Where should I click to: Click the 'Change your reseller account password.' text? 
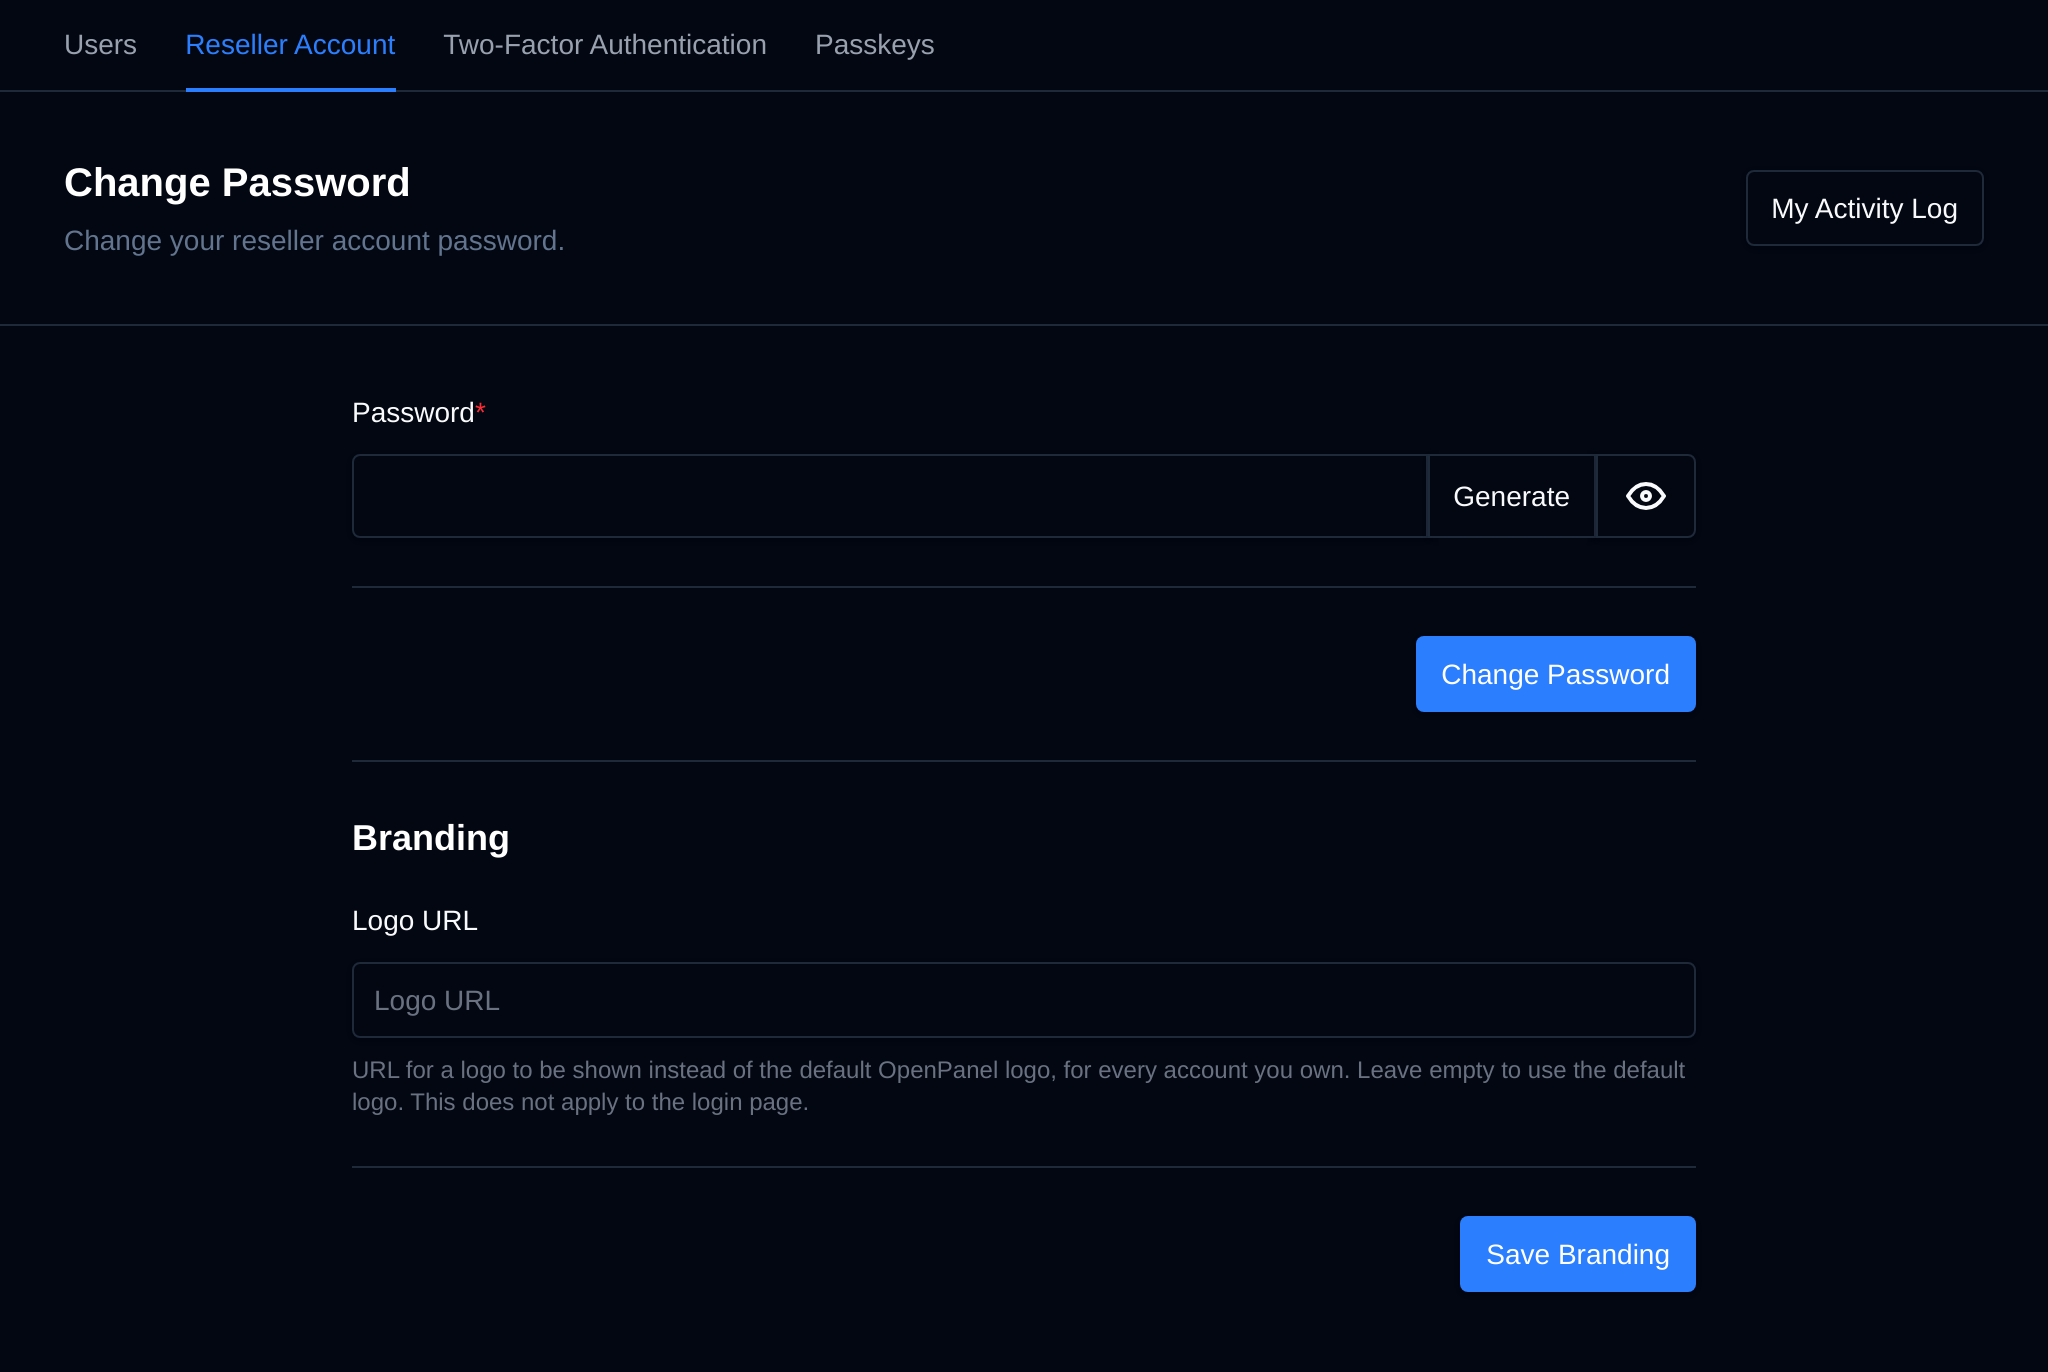click(x=314, y=241)
